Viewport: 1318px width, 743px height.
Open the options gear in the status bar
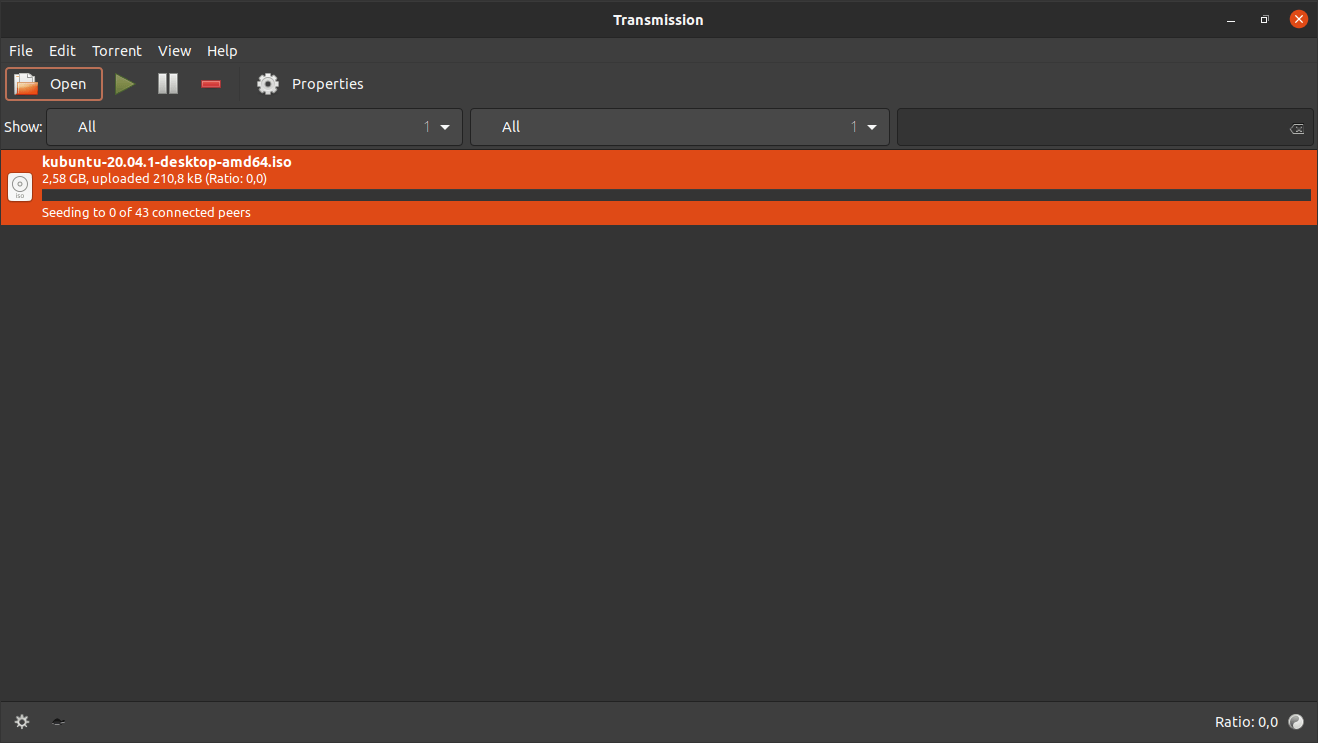click(22, 721)
